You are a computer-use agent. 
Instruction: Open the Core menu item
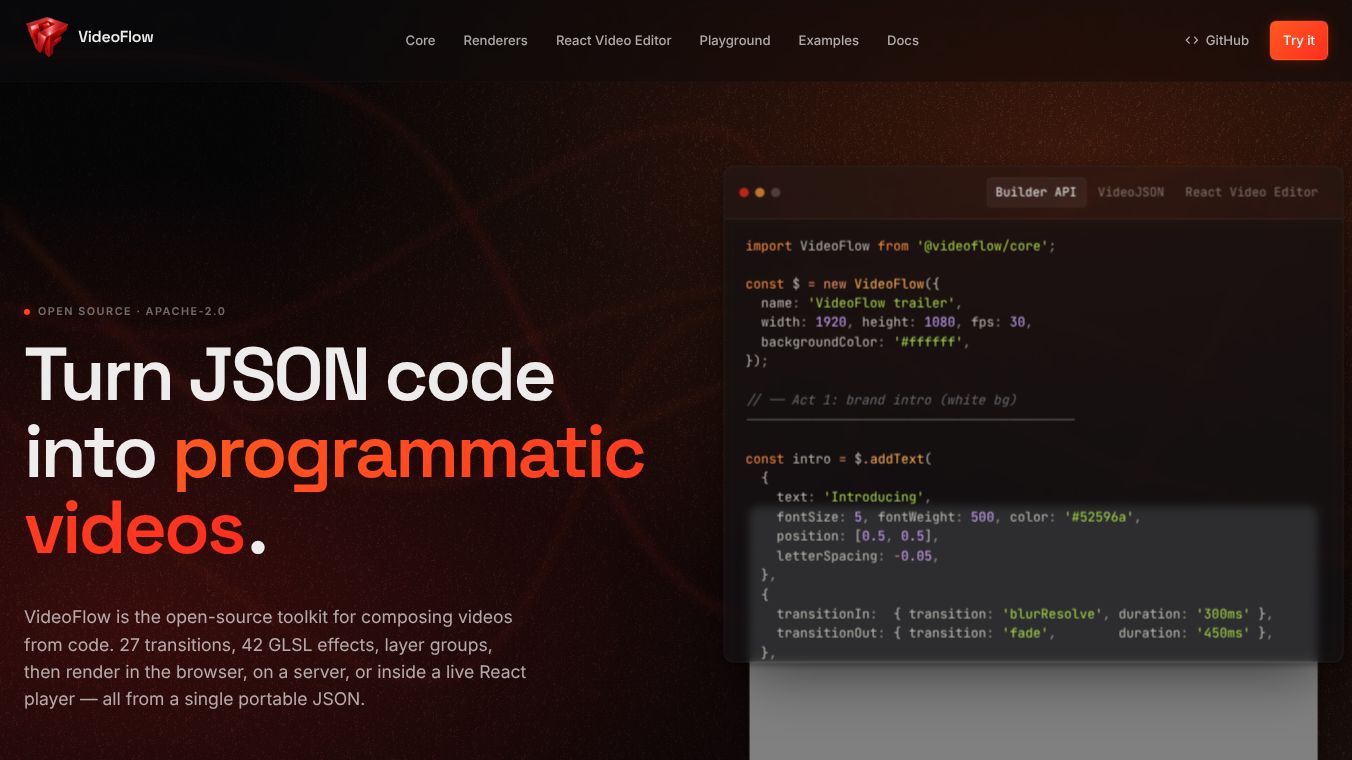[x=420, y=41]
